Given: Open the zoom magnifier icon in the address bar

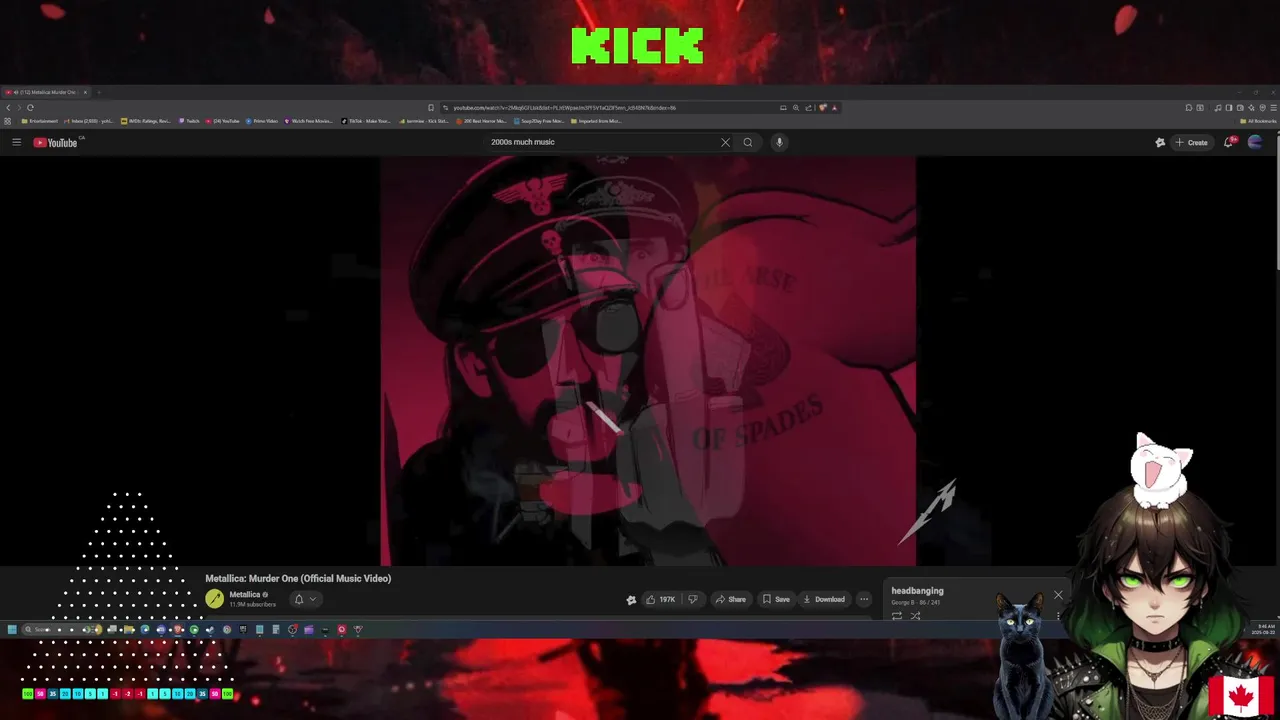Looking at the screenshot, I should 796,107.
